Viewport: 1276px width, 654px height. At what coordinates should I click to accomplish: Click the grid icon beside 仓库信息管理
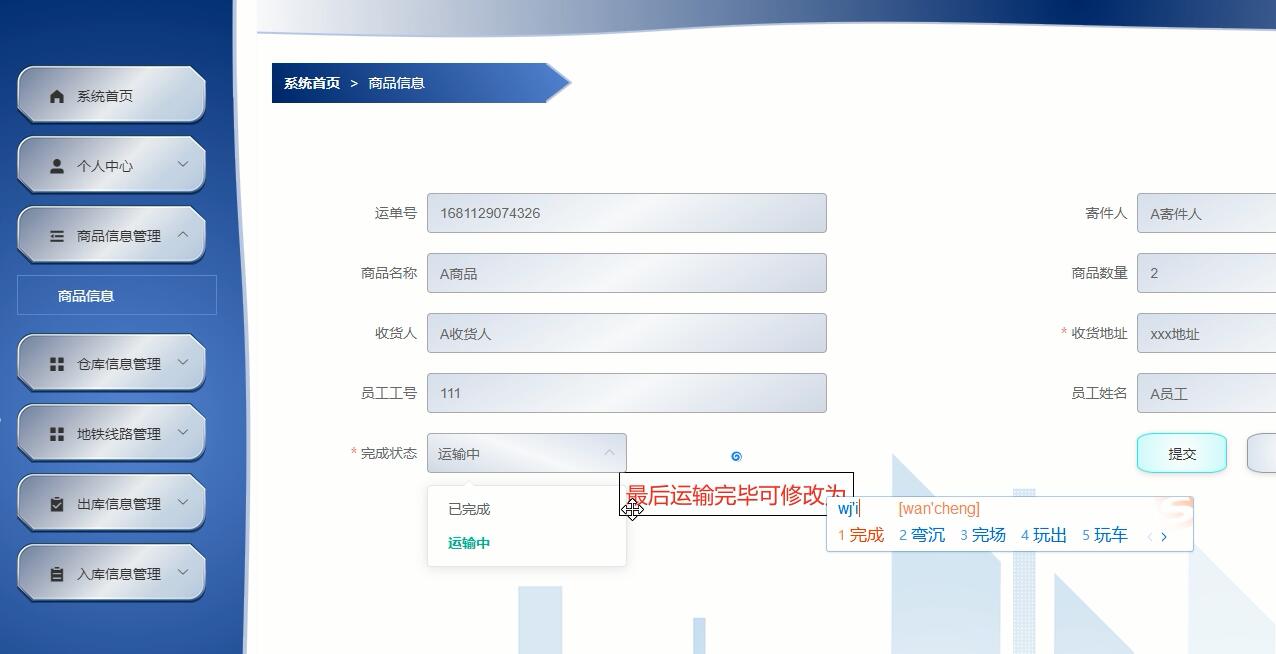pos(57,364)
